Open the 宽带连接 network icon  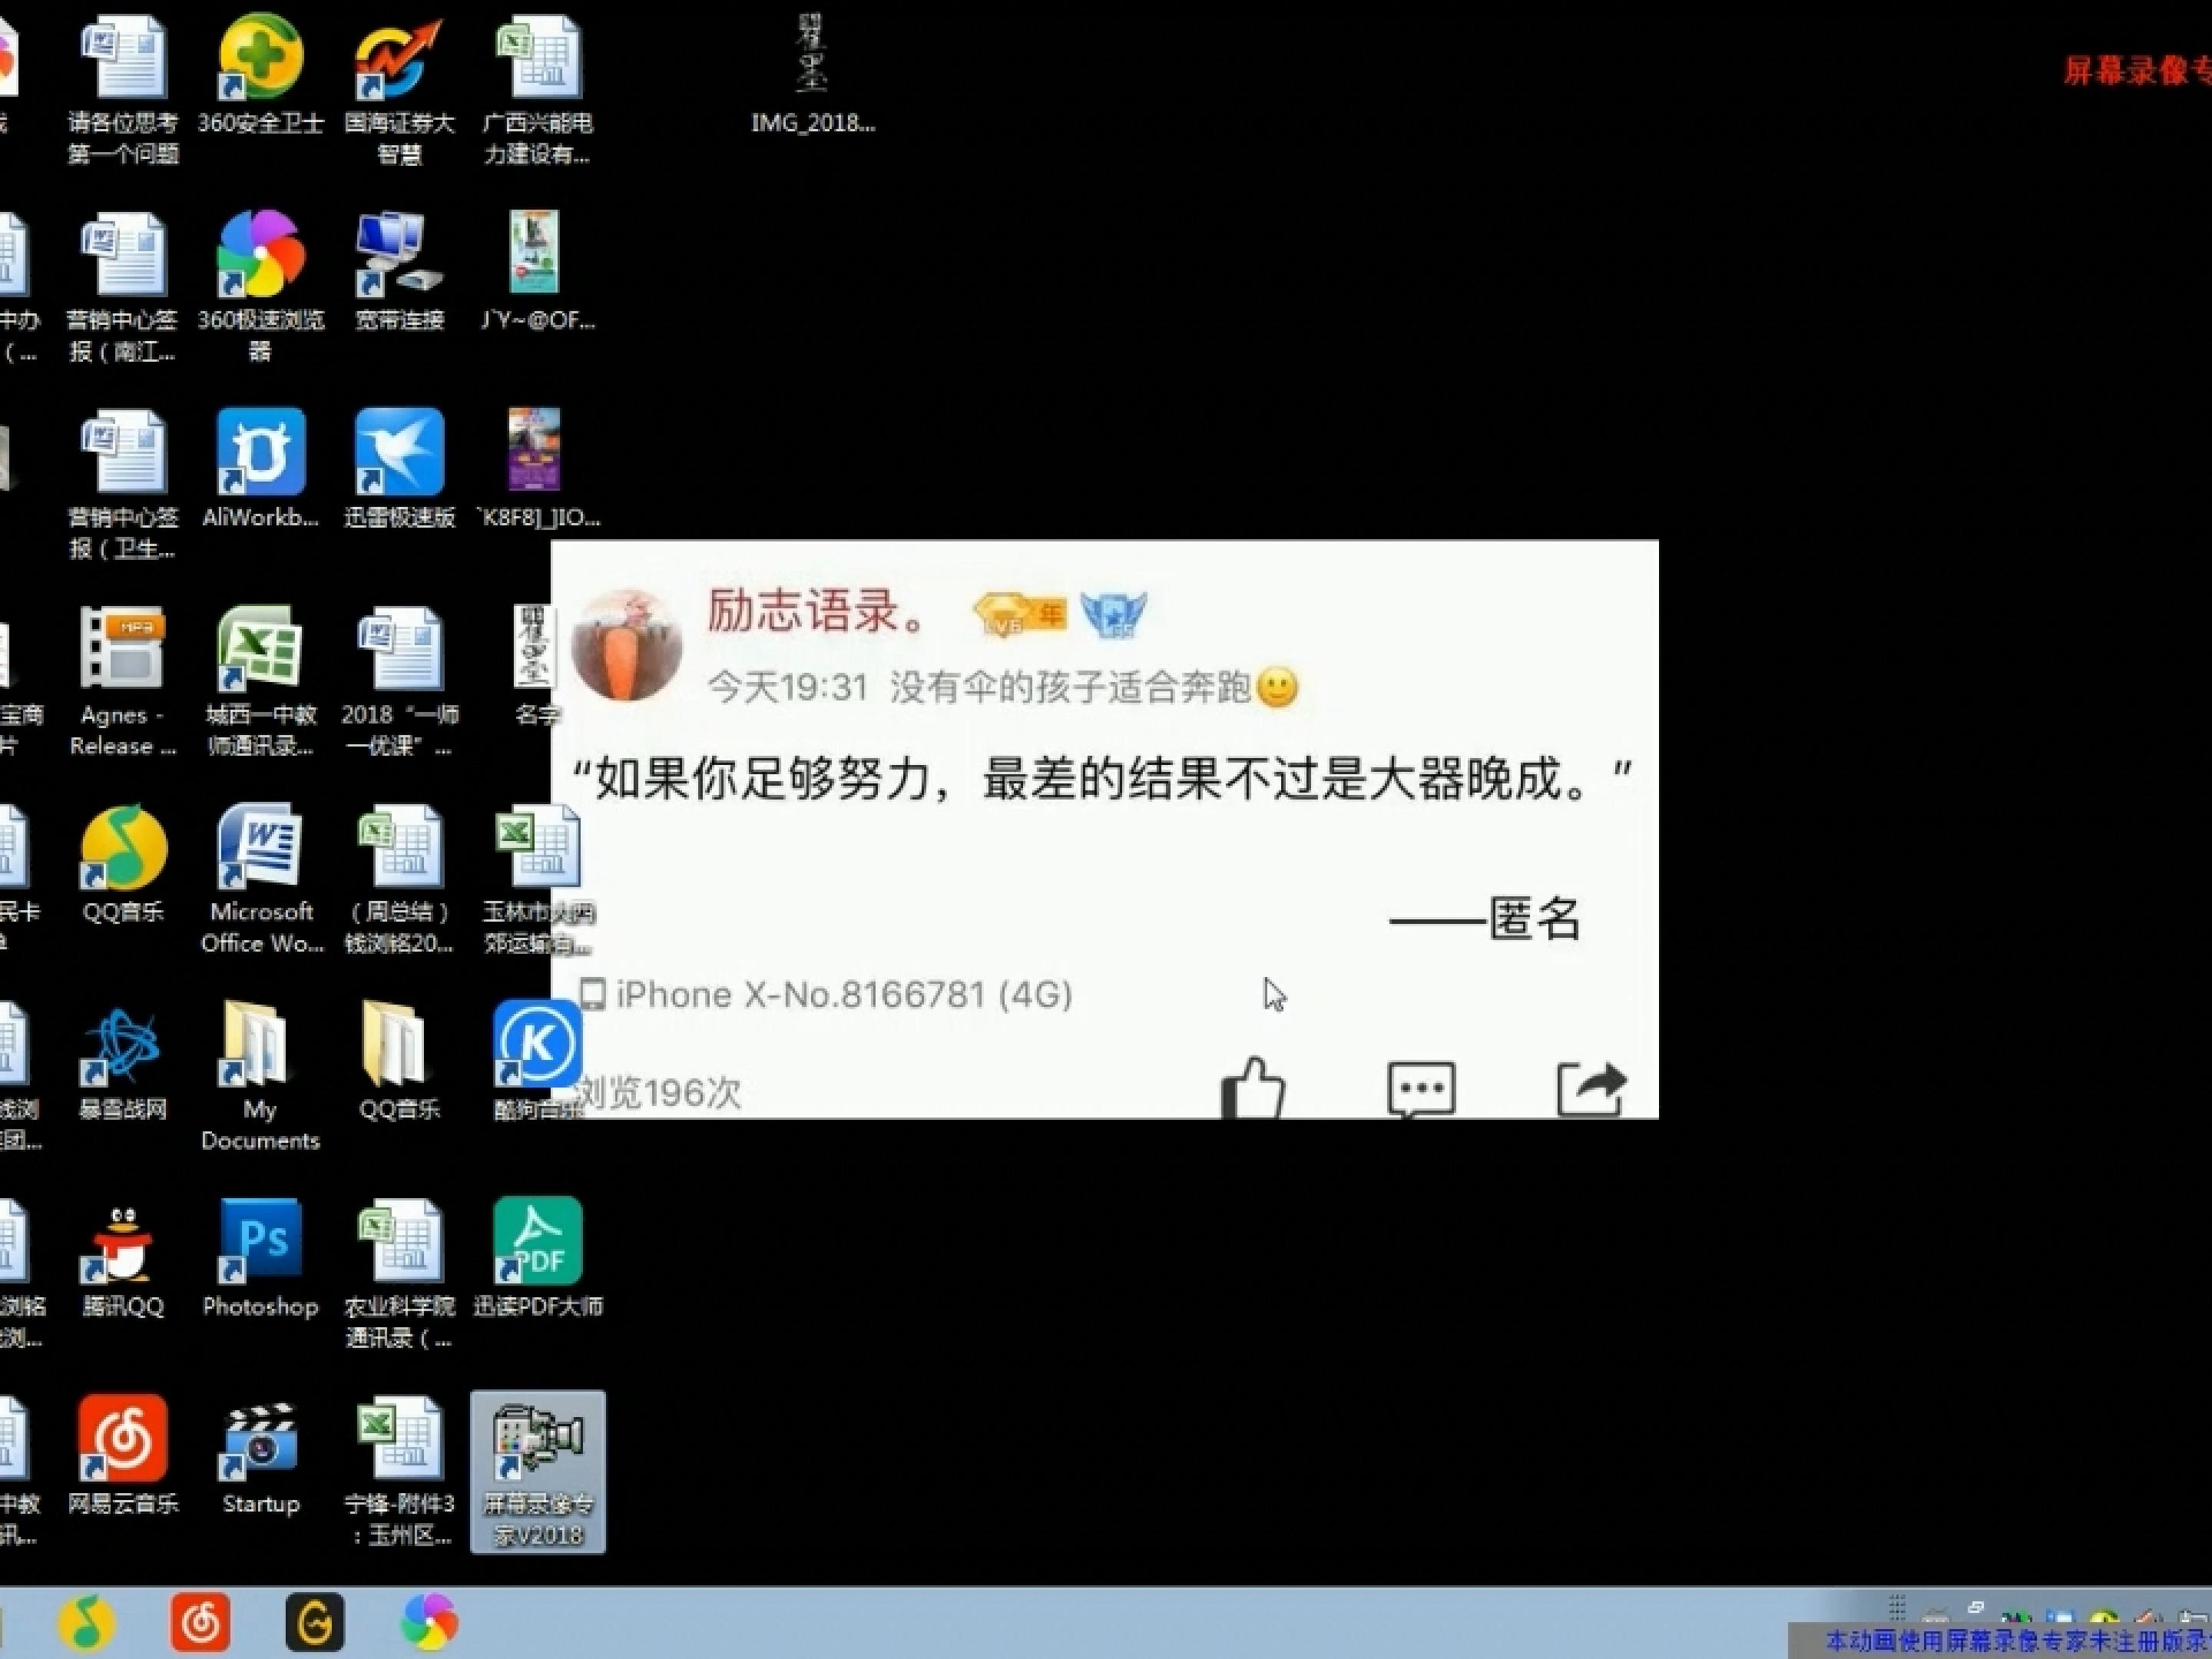[399, 271]
